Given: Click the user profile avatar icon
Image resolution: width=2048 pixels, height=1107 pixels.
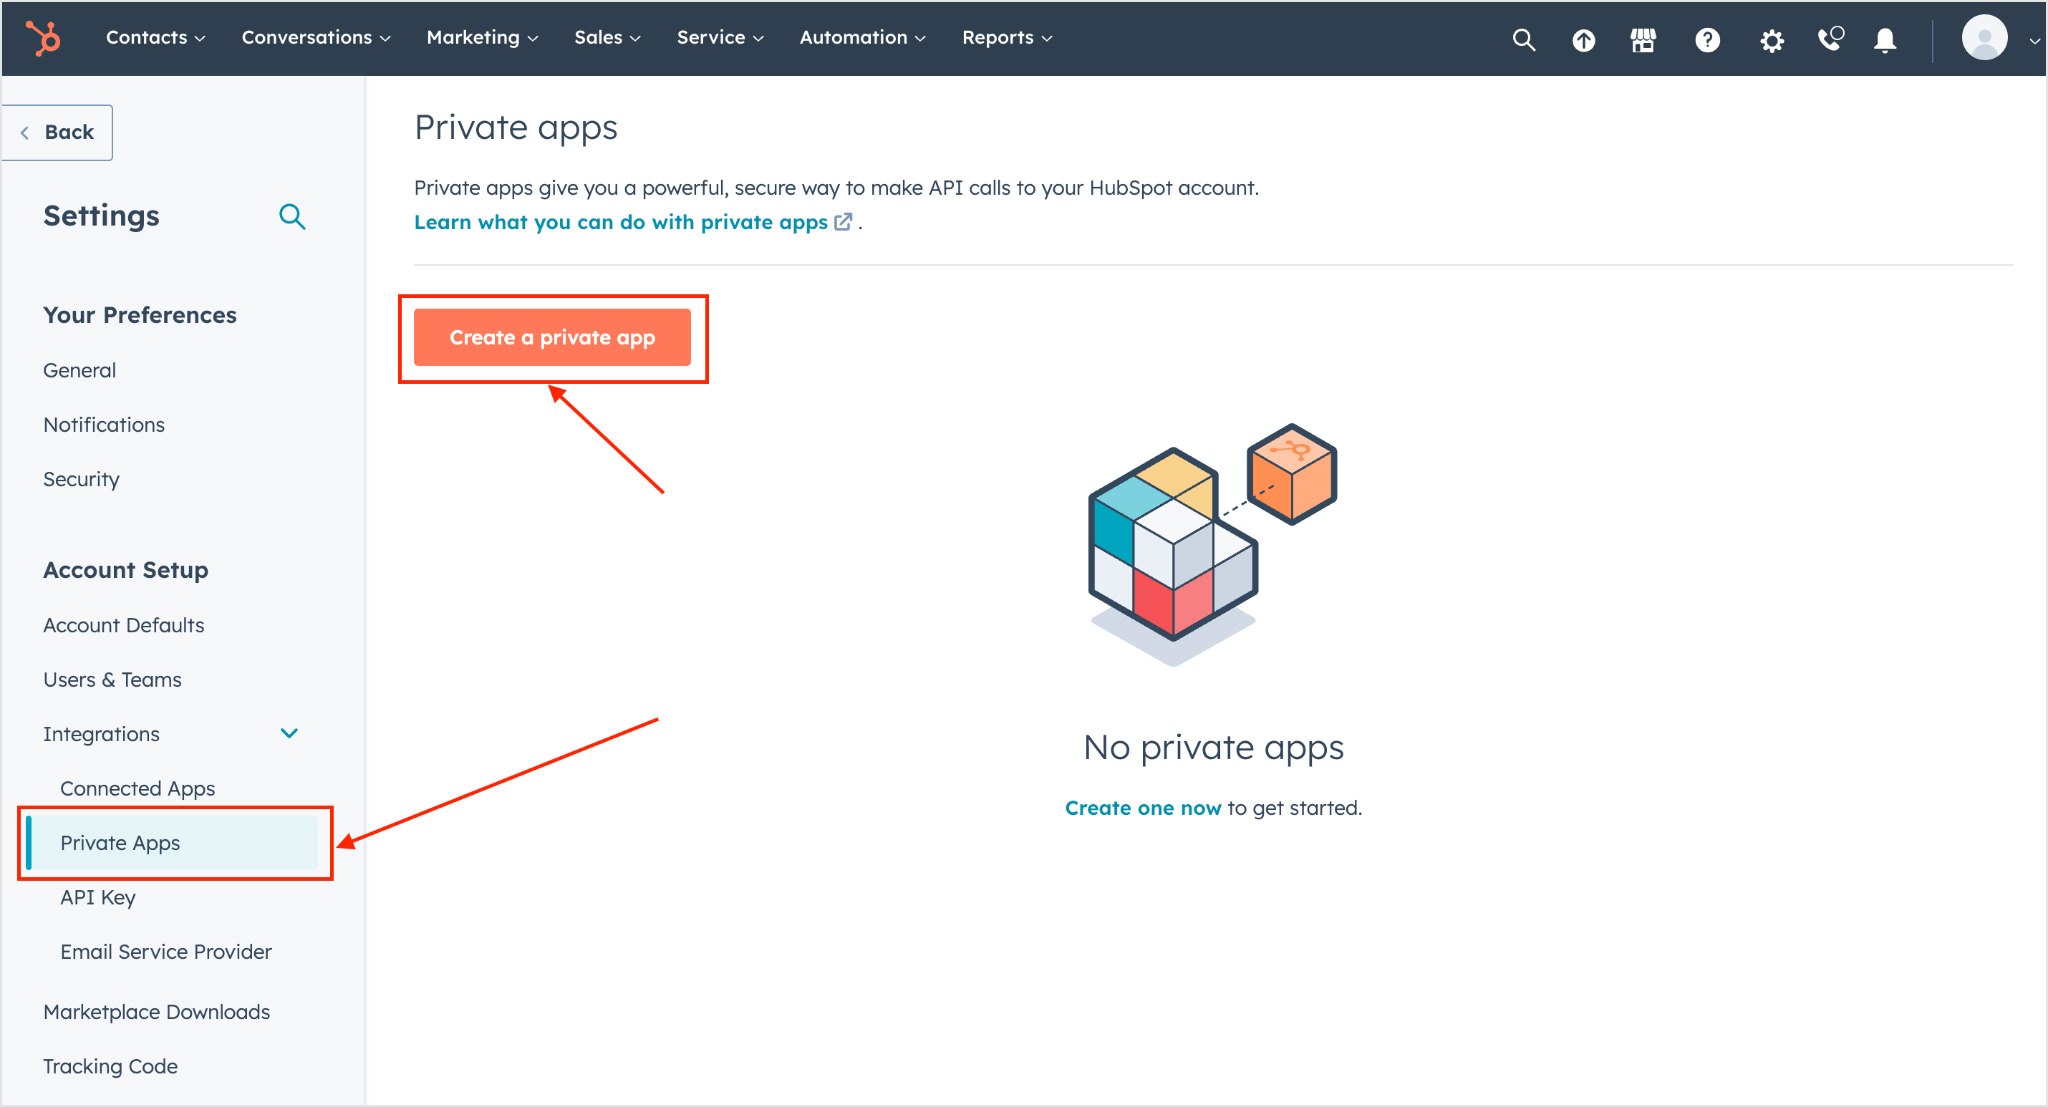Looking at the screenshot, I should click(1985, 37).
